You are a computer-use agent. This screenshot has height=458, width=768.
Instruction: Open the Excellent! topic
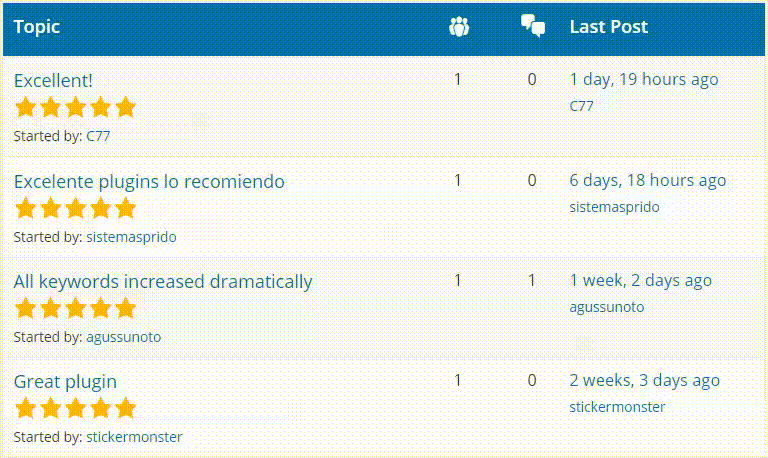tap(53, 81)
